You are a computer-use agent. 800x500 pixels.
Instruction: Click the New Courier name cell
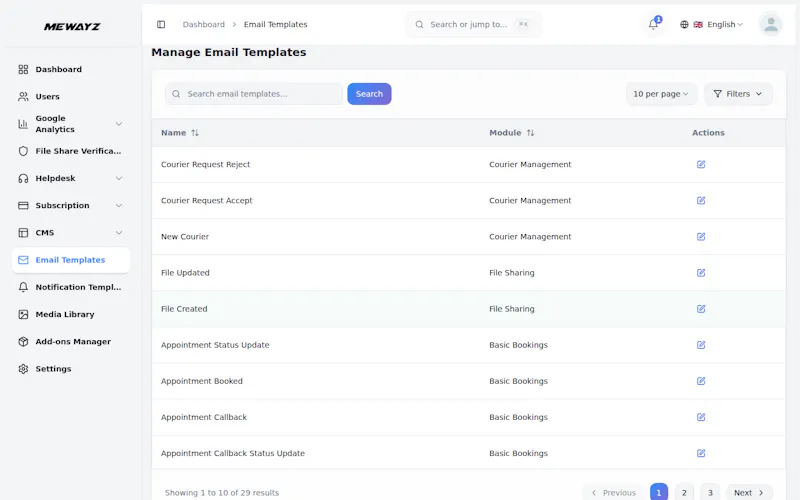(x=185, y=237)
